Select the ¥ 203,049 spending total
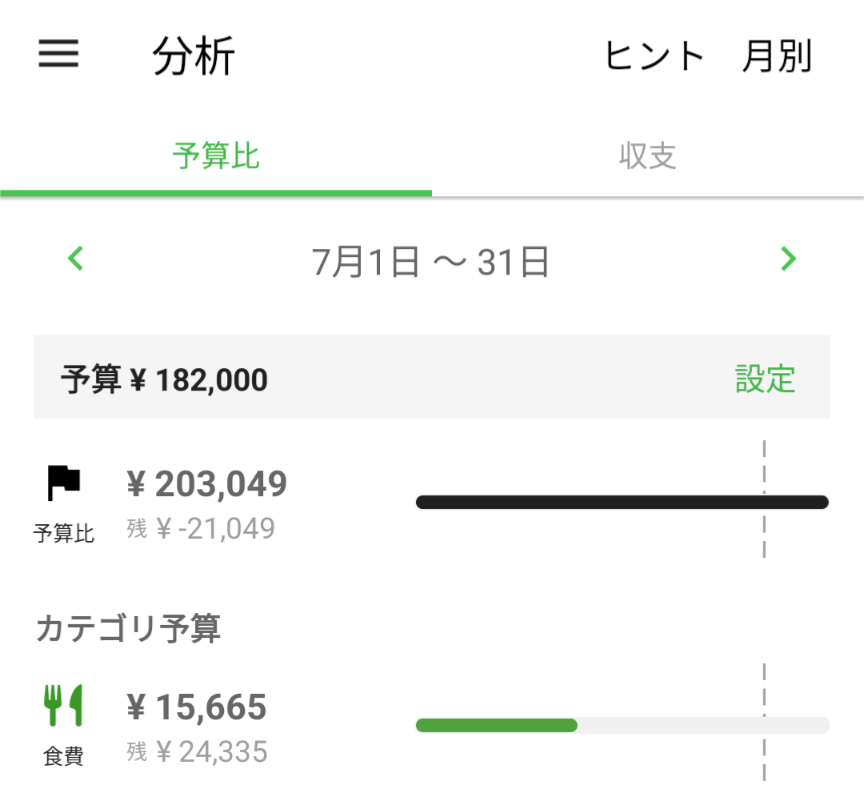The image size is (864, 791). point(207,485)
